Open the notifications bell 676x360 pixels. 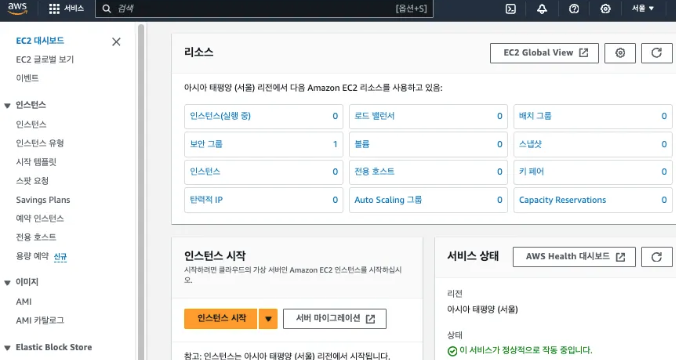pyautogui.click(x=542, y=9)
